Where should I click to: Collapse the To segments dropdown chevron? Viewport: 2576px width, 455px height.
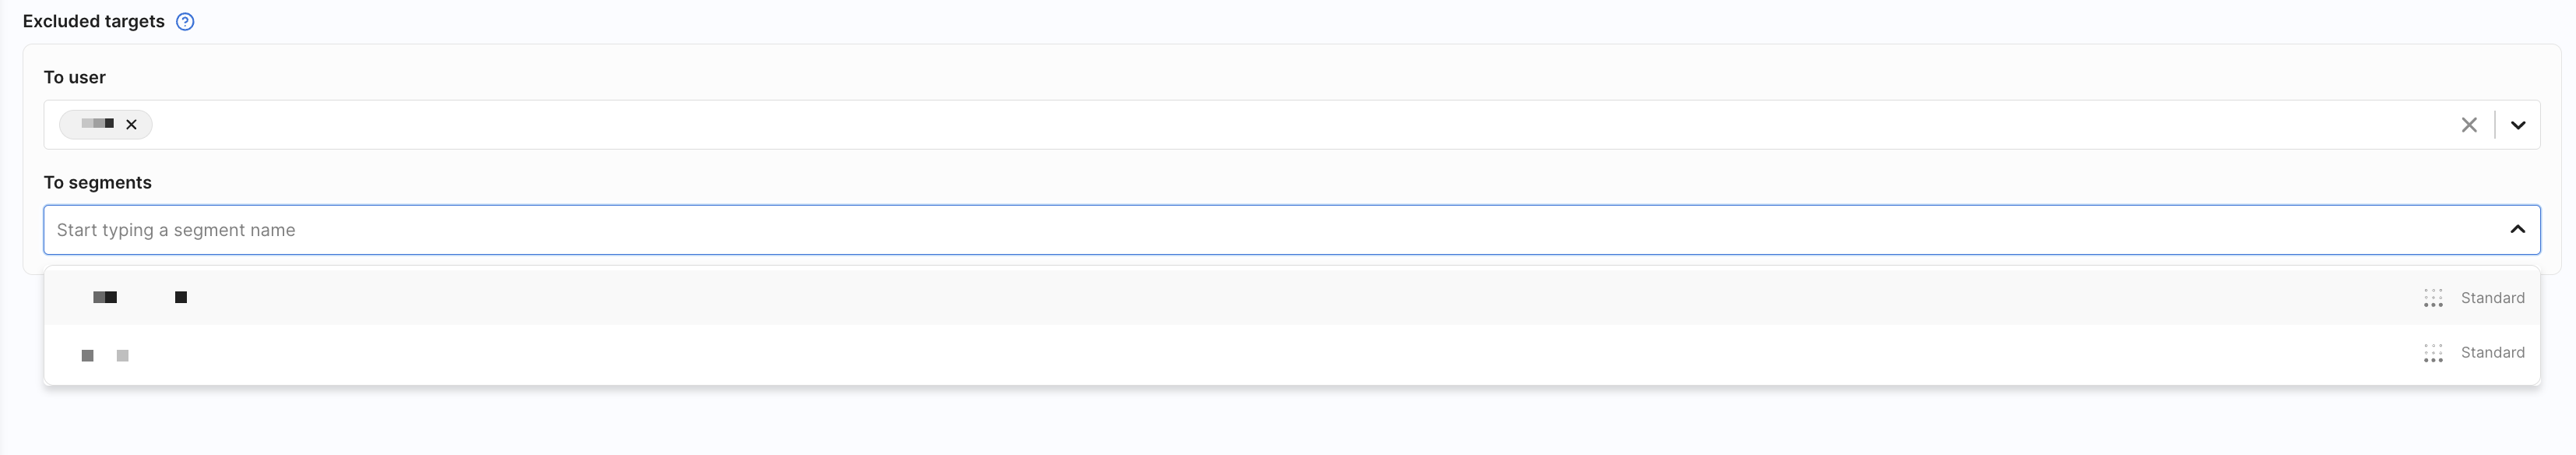tap(2517, 230)
